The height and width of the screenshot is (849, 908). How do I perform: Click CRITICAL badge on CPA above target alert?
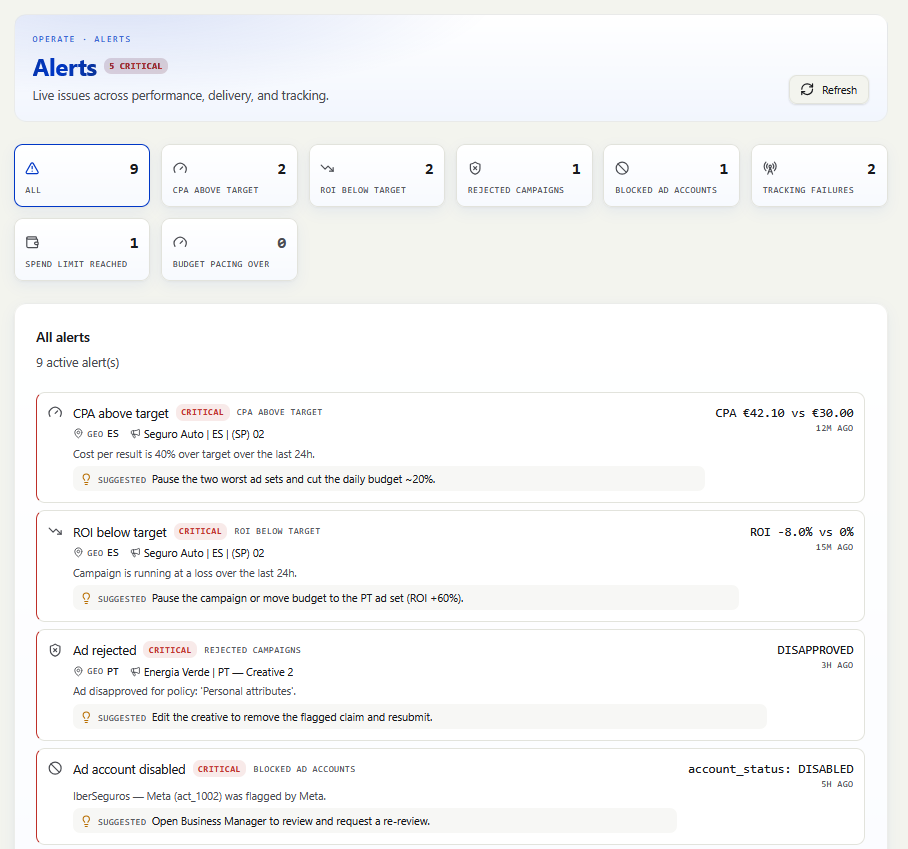202,412
